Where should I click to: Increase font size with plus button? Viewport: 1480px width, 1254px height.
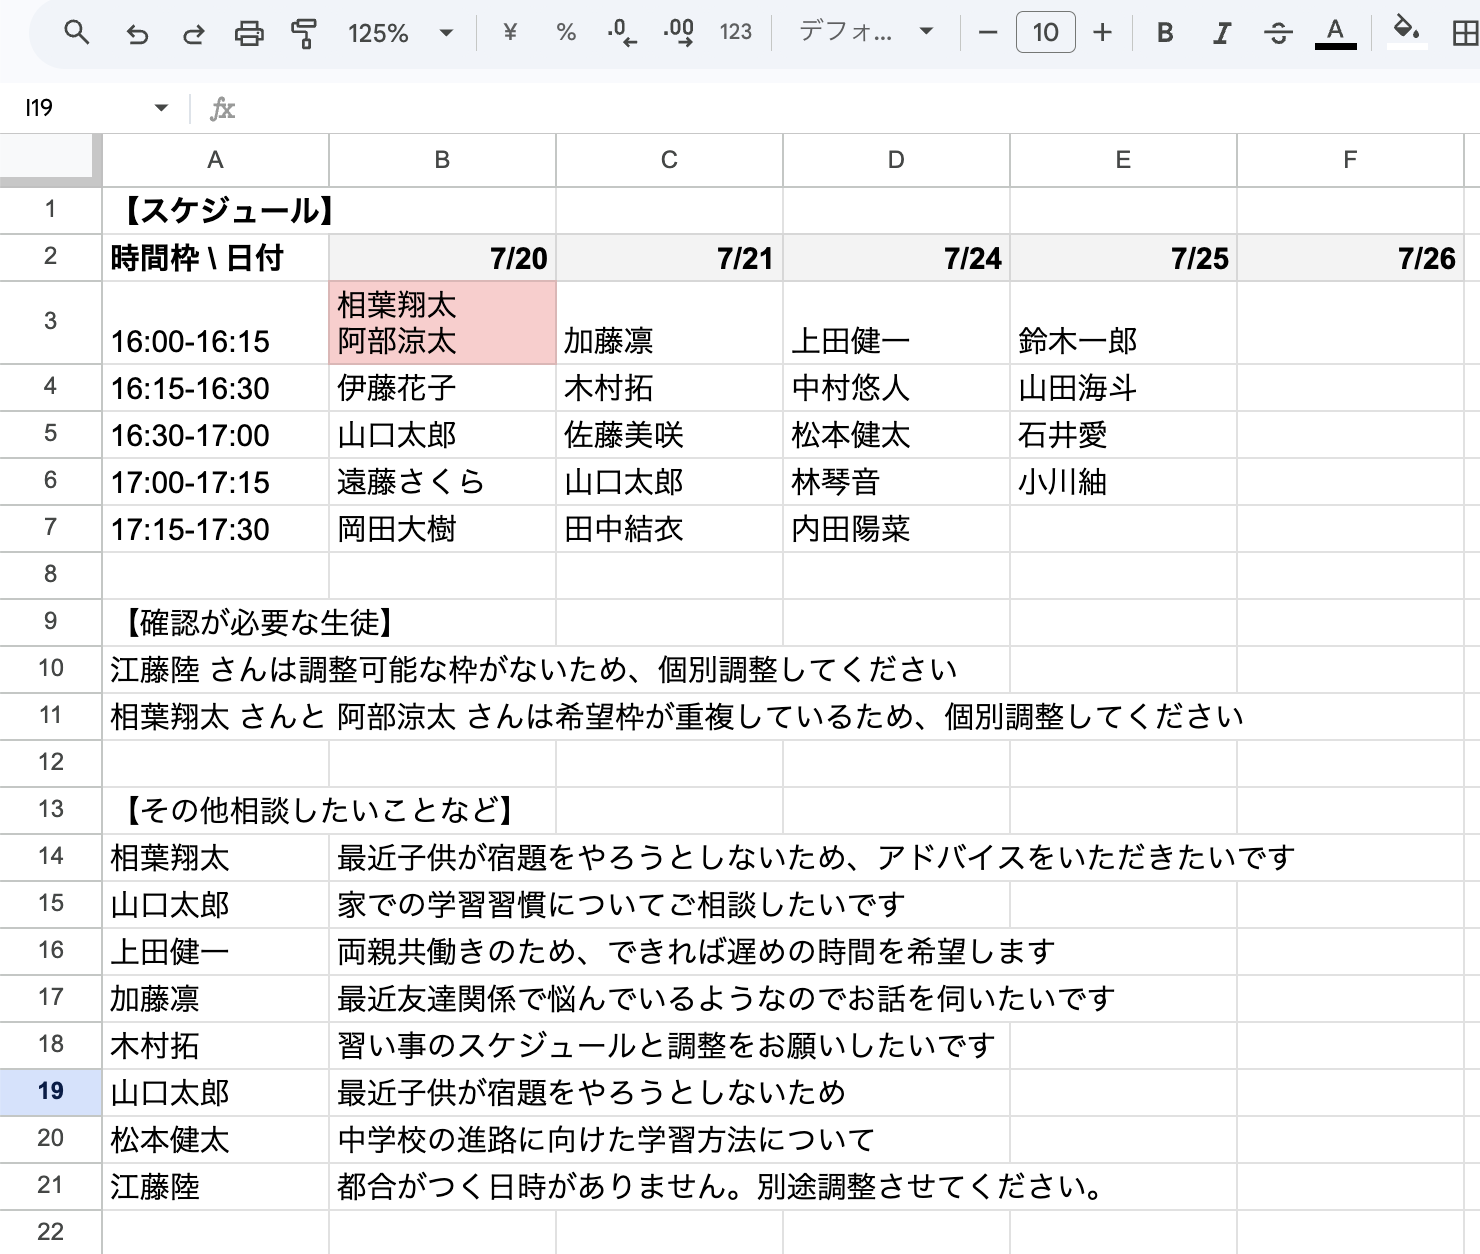coord(1102,33)
